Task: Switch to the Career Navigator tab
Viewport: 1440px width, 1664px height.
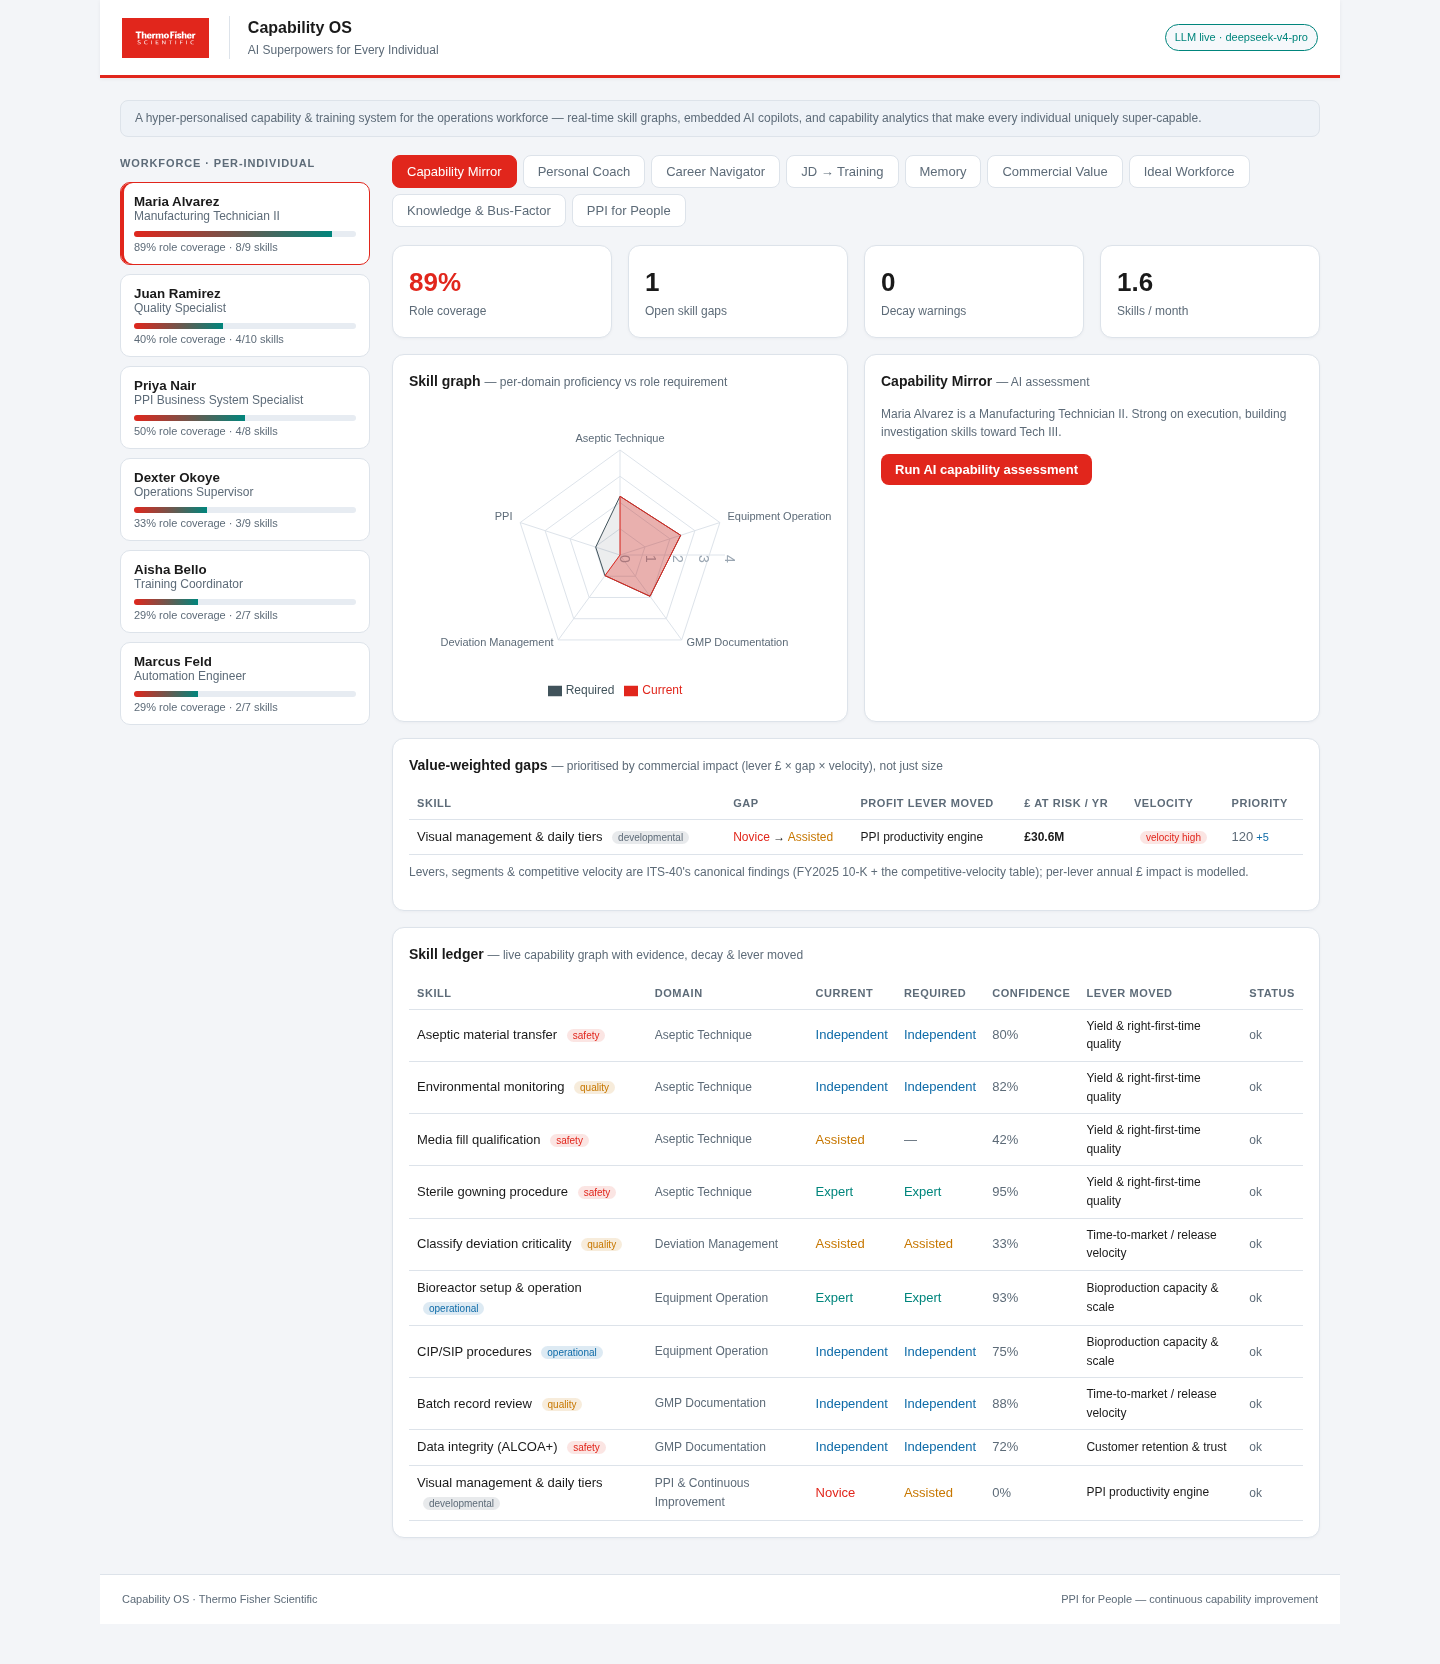Action: click(715, 172)
